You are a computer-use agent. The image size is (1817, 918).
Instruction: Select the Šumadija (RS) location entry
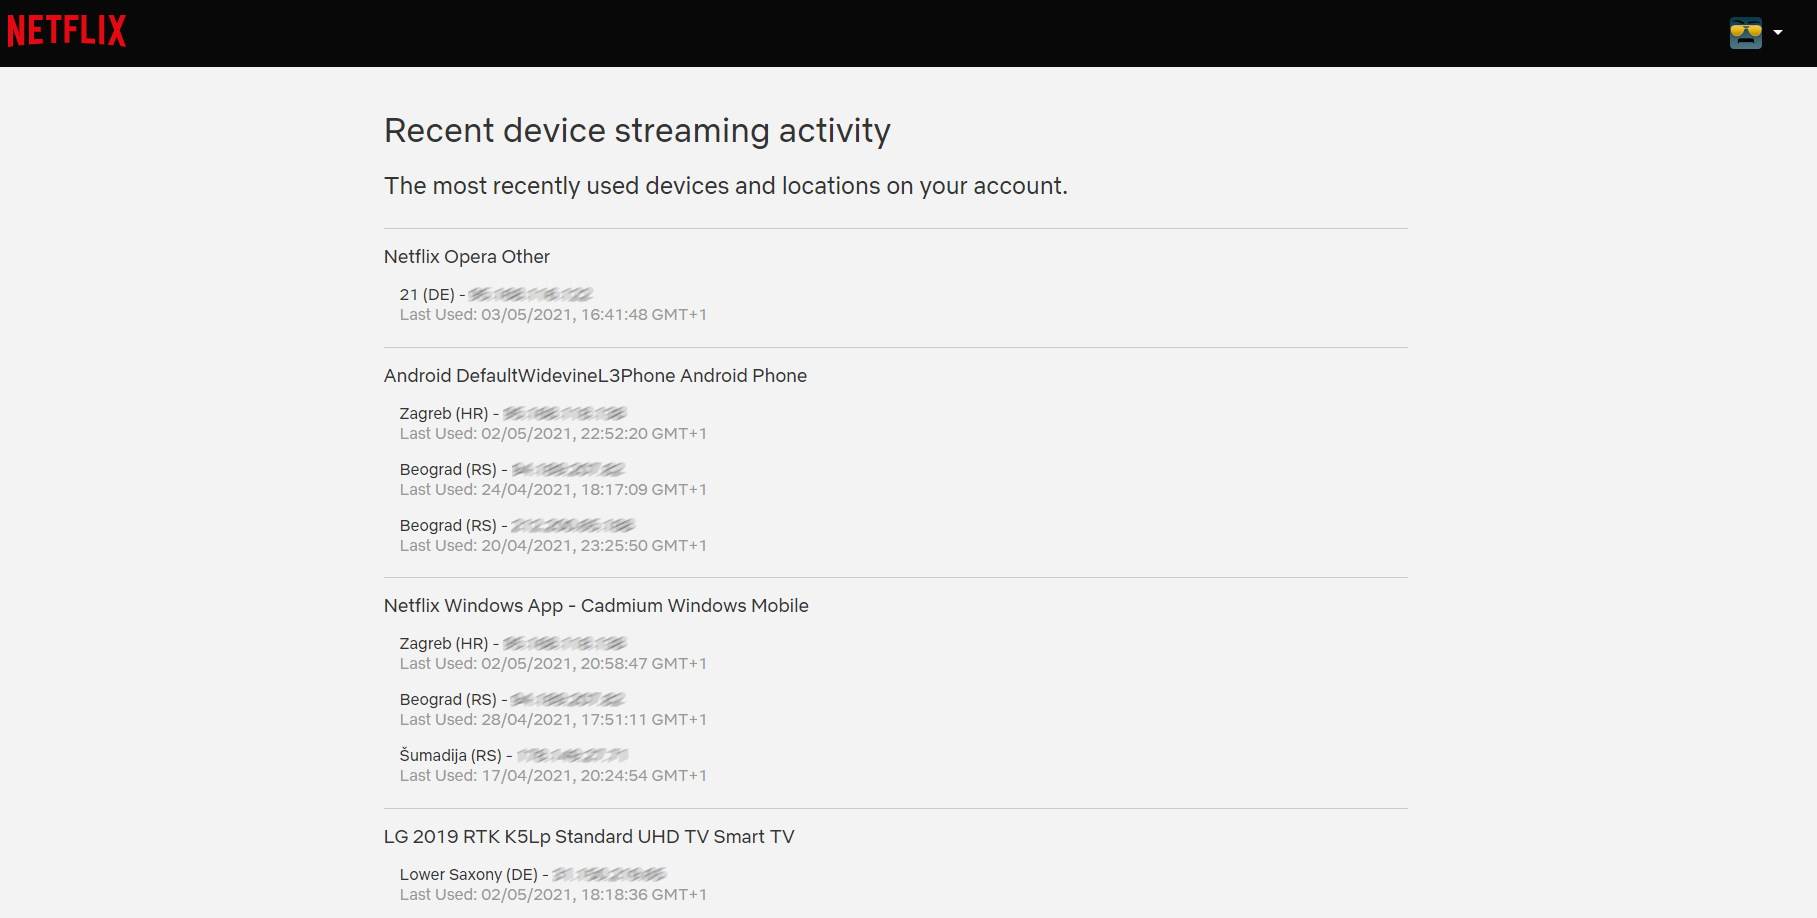[x=449, y=755]
